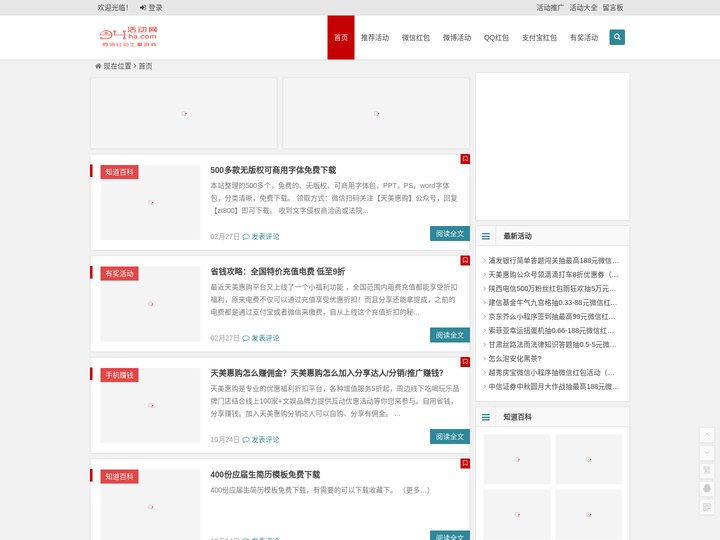Open the QQ红包 navigation item
720x540 pixels.
point(496,38)
